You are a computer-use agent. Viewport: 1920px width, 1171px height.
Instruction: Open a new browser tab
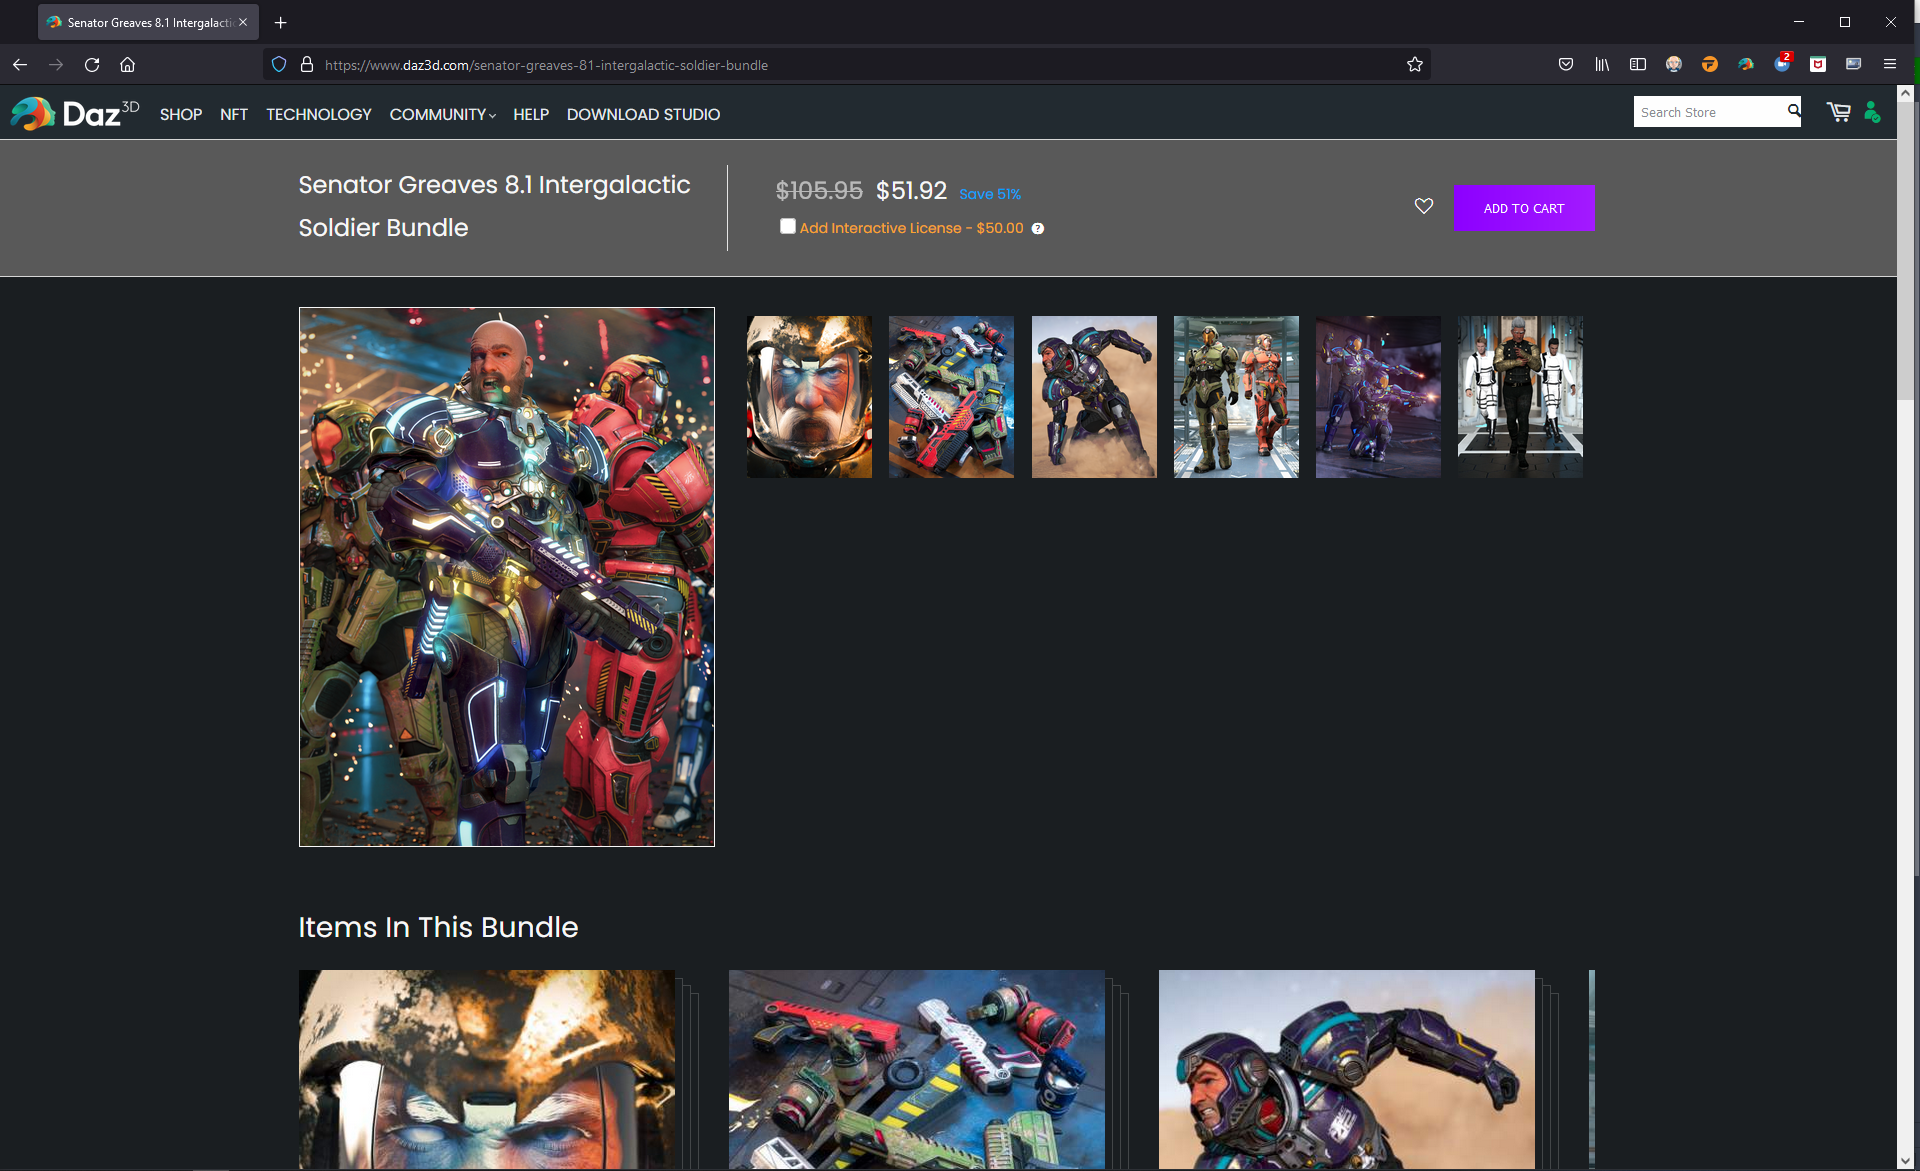point(281,22)
